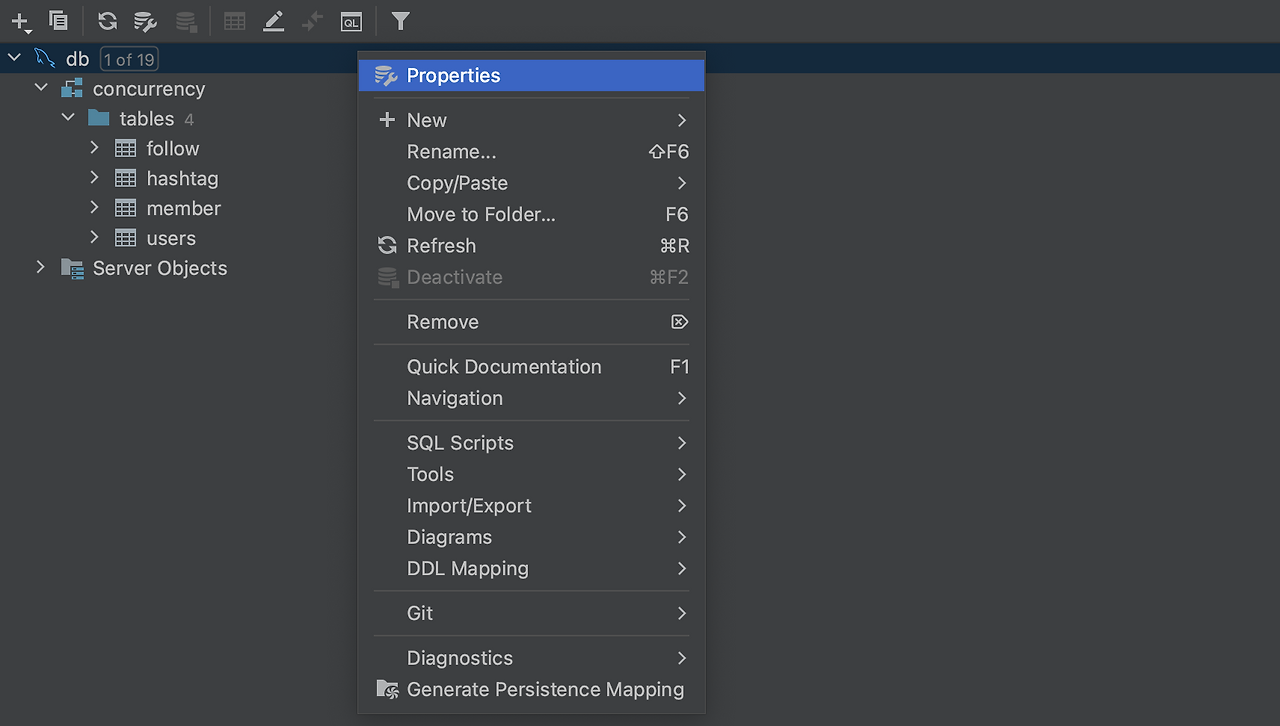Click the '1 of 19' schema badge
The image size is (1280, 726).
pos(129,60)
